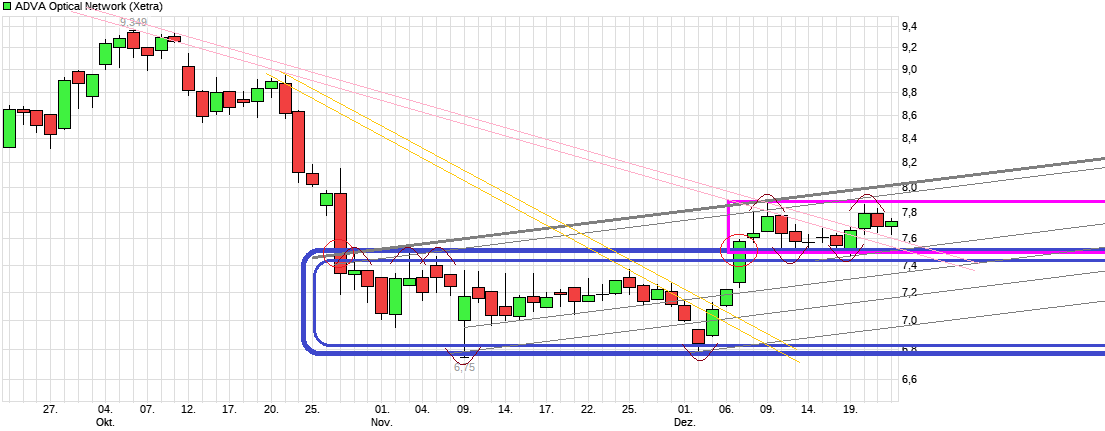1105x431 pixels.
Task: Select the 7,0 price axis label
Action: pos(910,320)
